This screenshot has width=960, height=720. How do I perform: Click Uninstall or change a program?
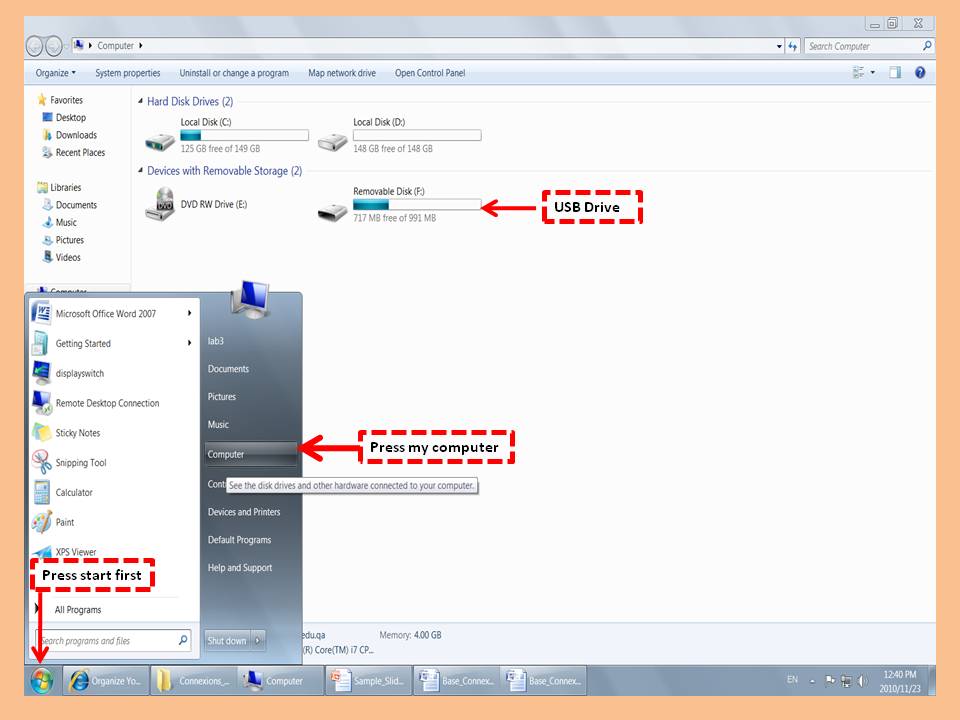tap(234, 73)
